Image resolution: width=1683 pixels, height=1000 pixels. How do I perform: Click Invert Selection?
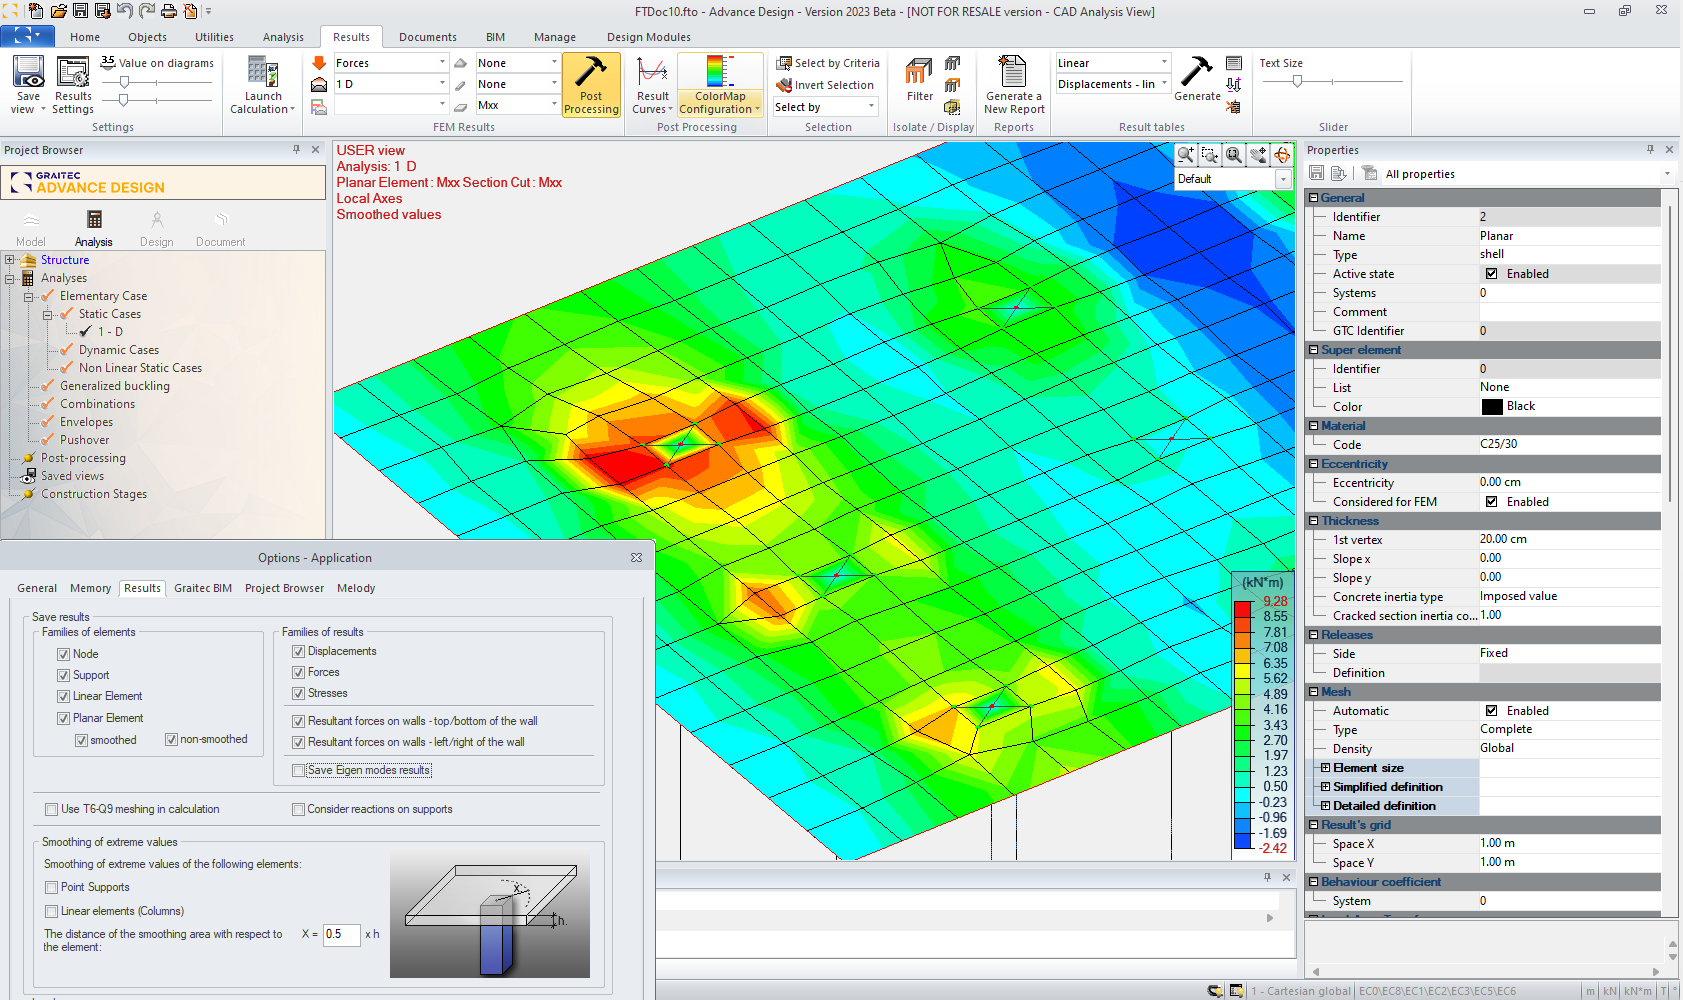(825, 85)
